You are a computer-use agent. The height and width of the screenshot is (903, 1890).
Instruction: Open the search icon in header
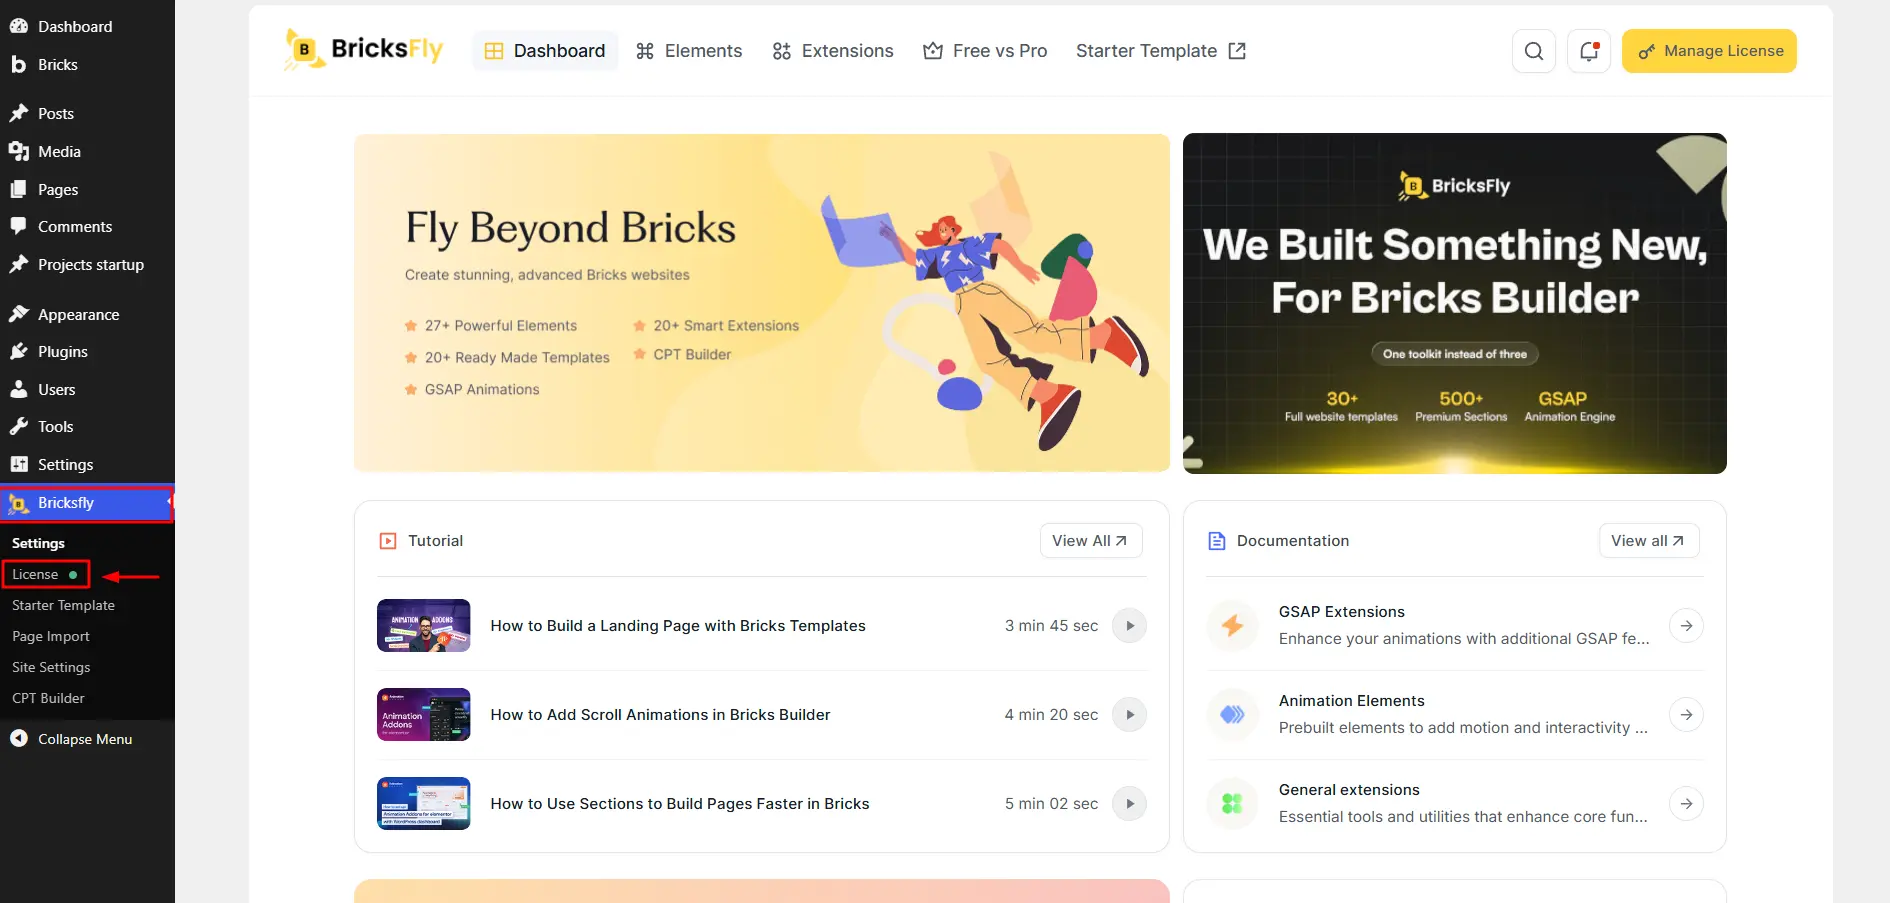point(1534,51)
